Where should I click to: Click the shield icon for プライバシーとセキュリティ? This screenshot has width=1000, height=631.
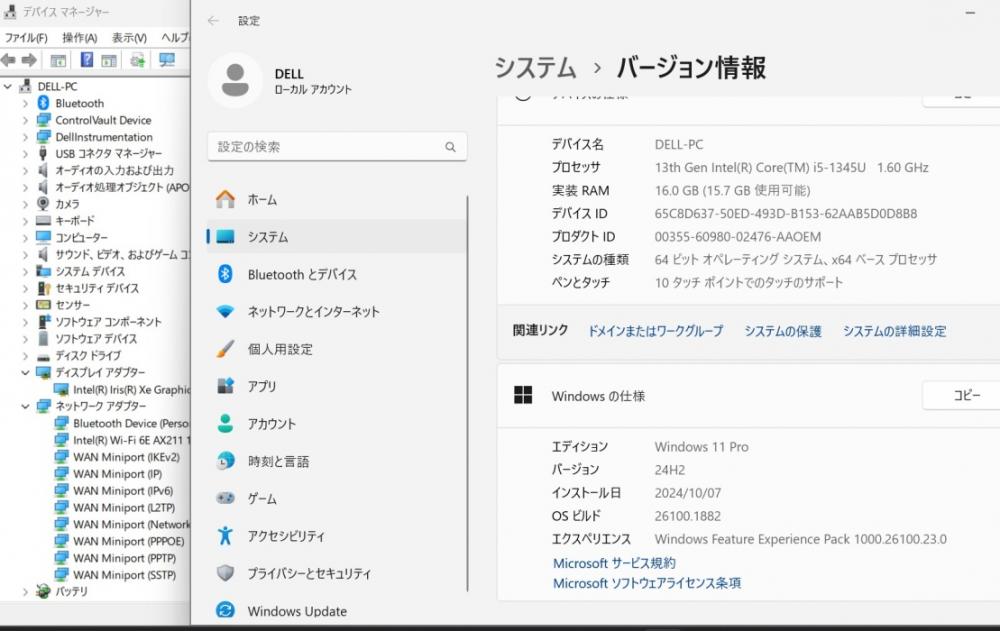coord(225,573)
